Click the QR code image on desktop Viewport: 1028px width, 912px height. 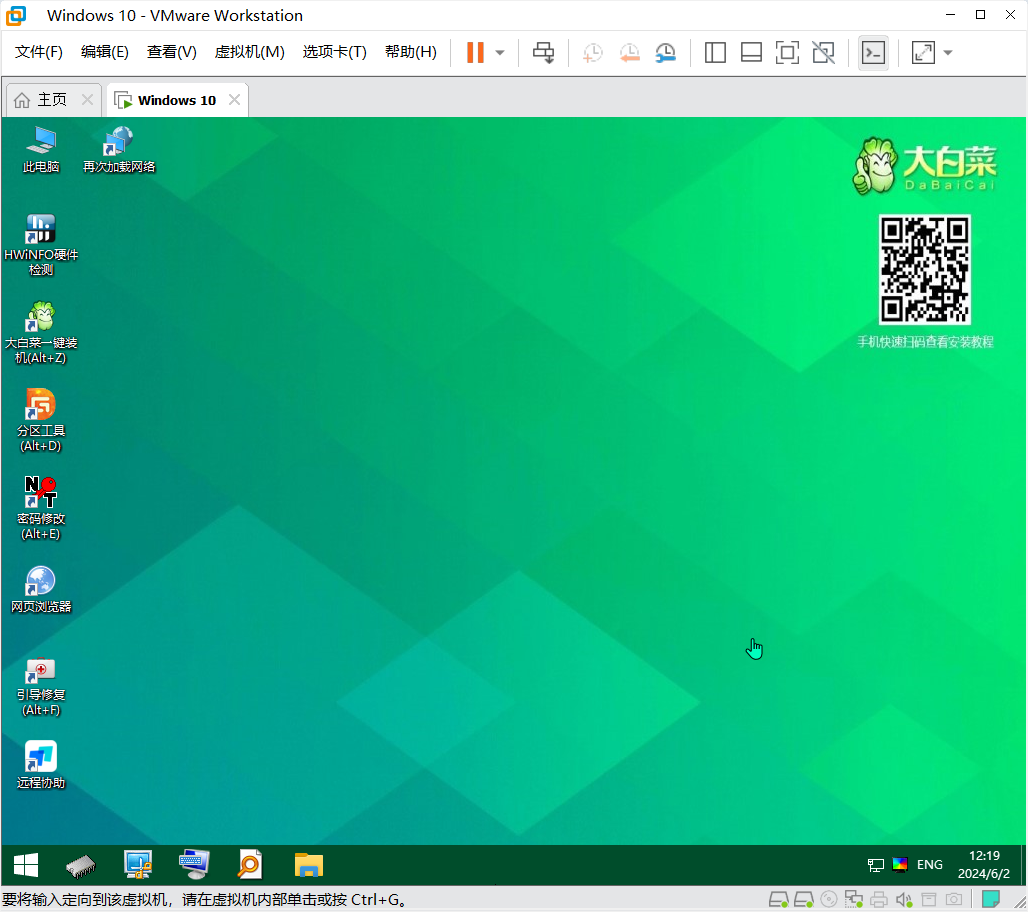pos(924,269)
